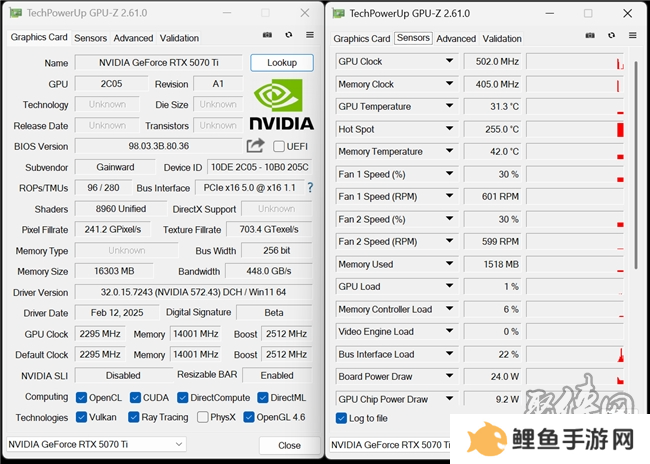This screenshot has width=650, height=464.
Task: Switch to Graphics Card tab in right window
Action: click(x=361, y=39)
